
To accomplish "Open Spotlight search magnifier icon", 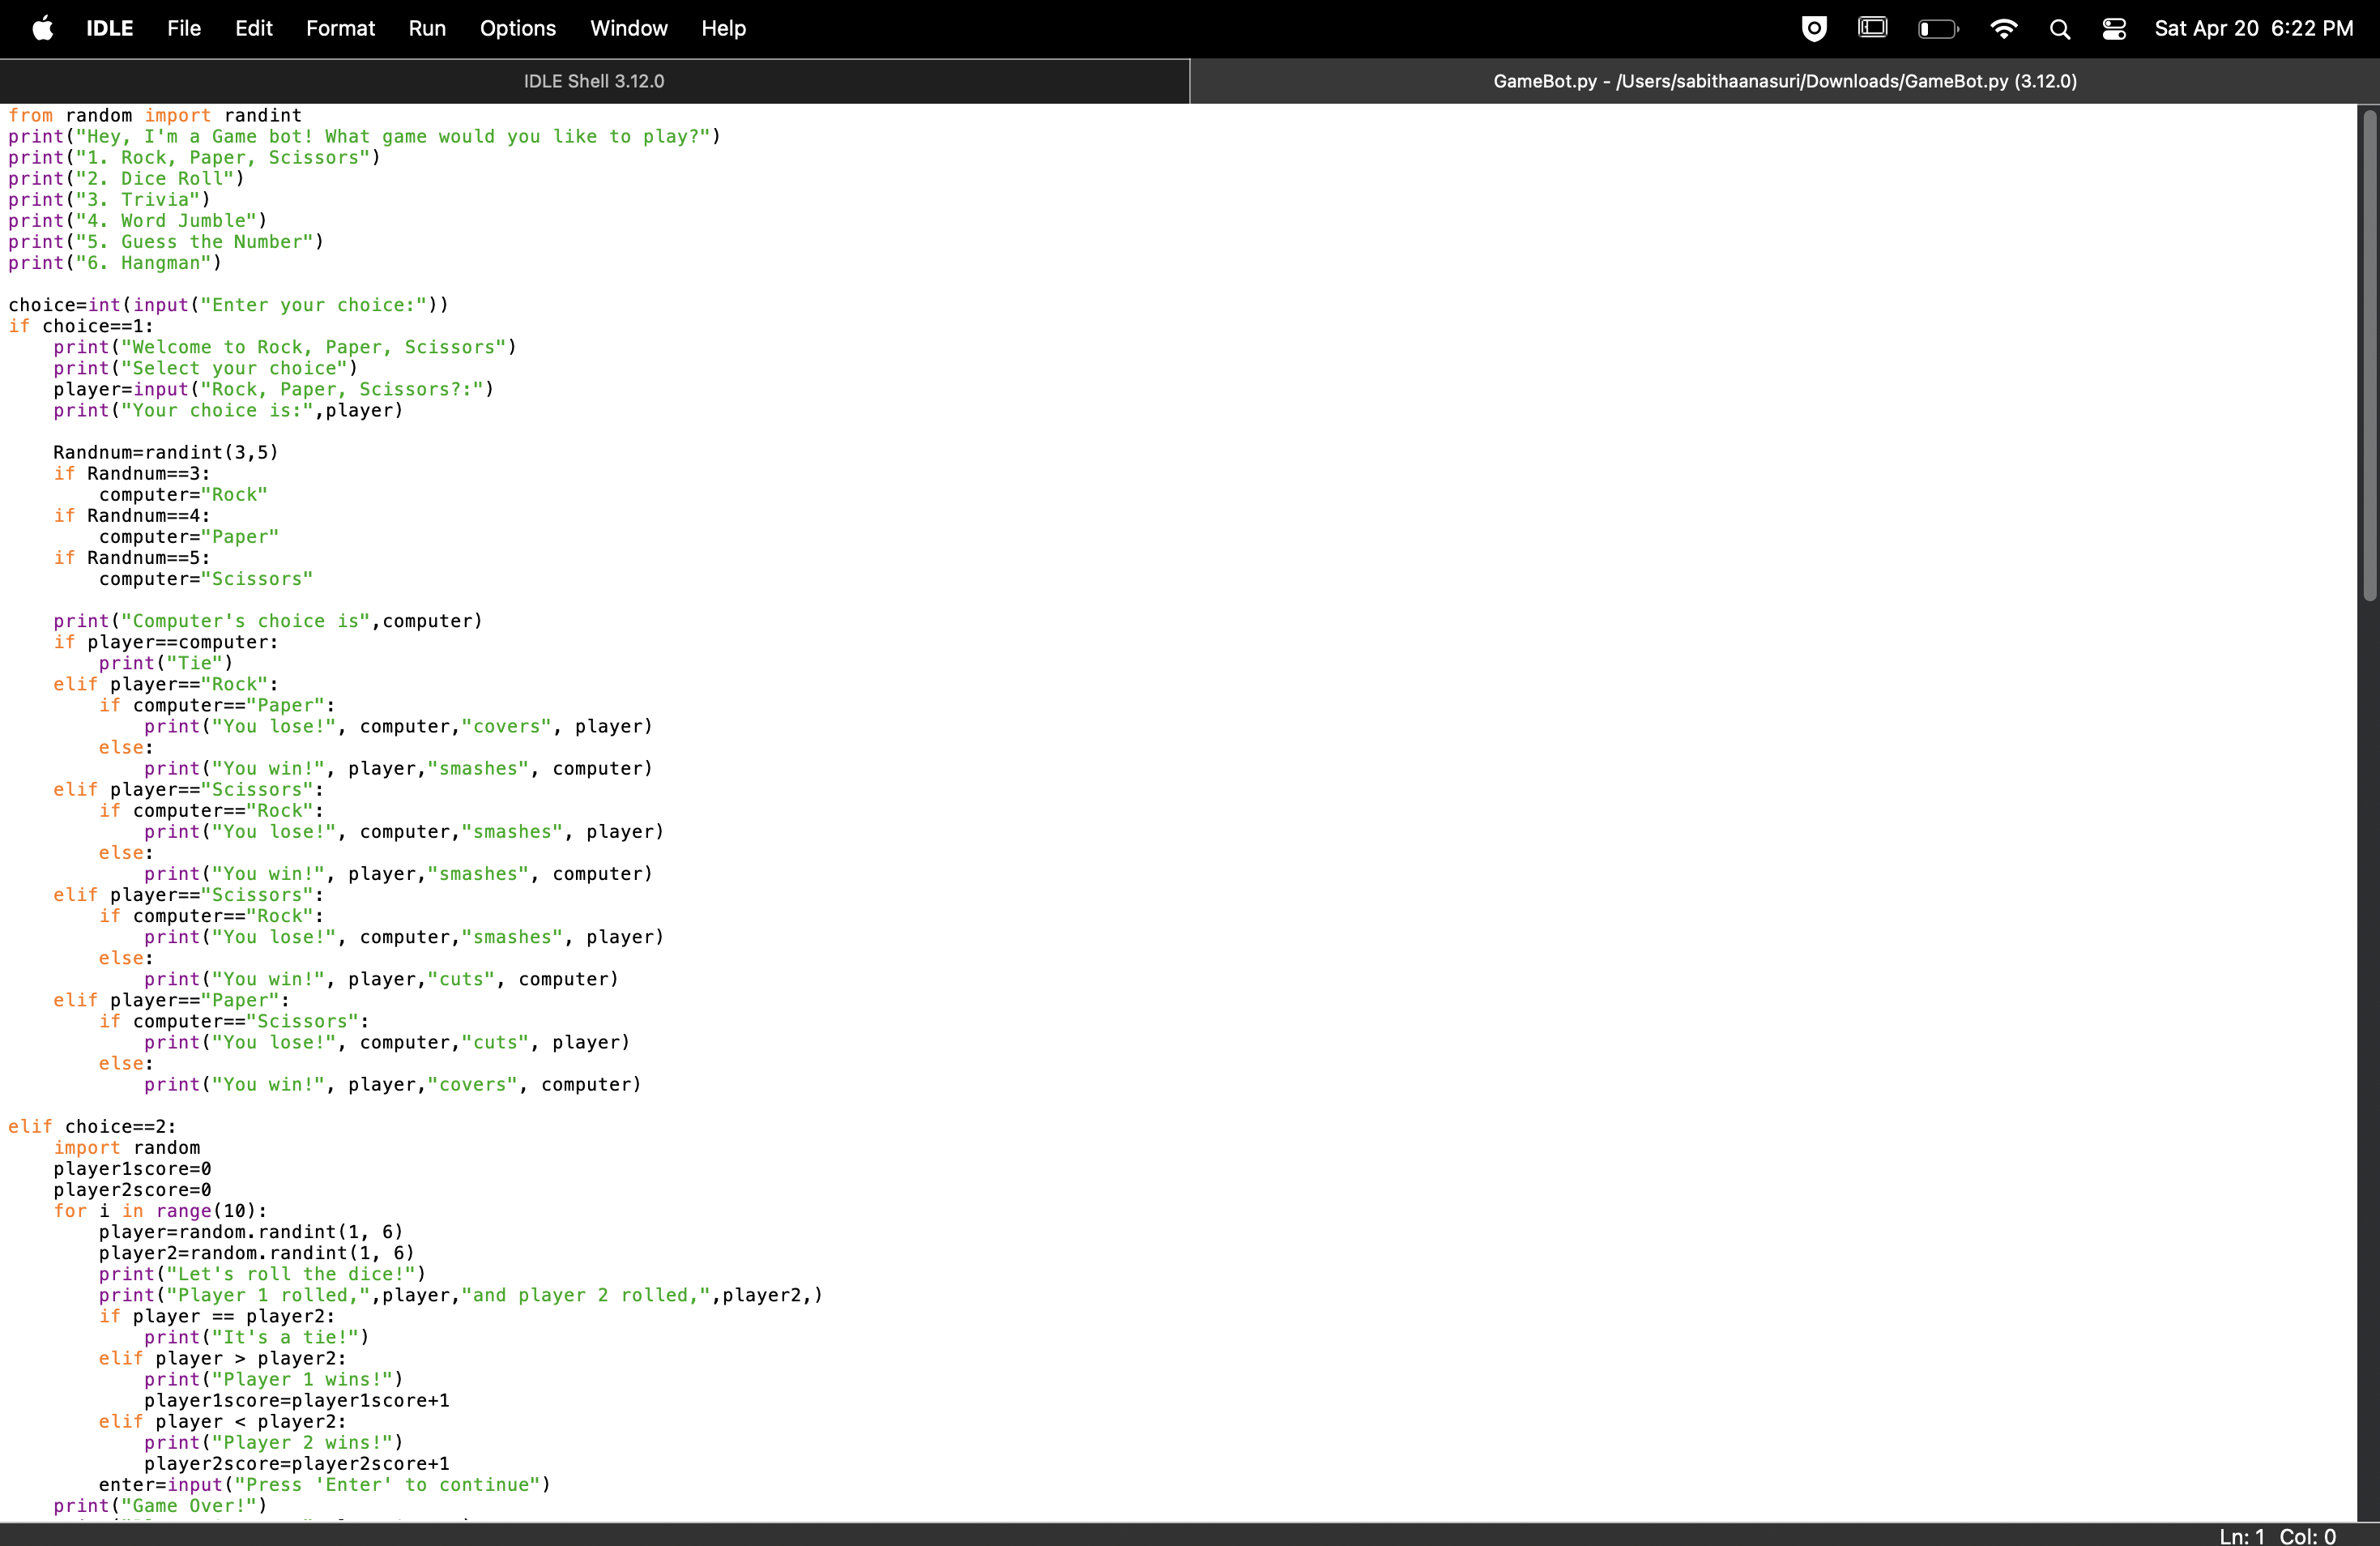I will 2059,29.
